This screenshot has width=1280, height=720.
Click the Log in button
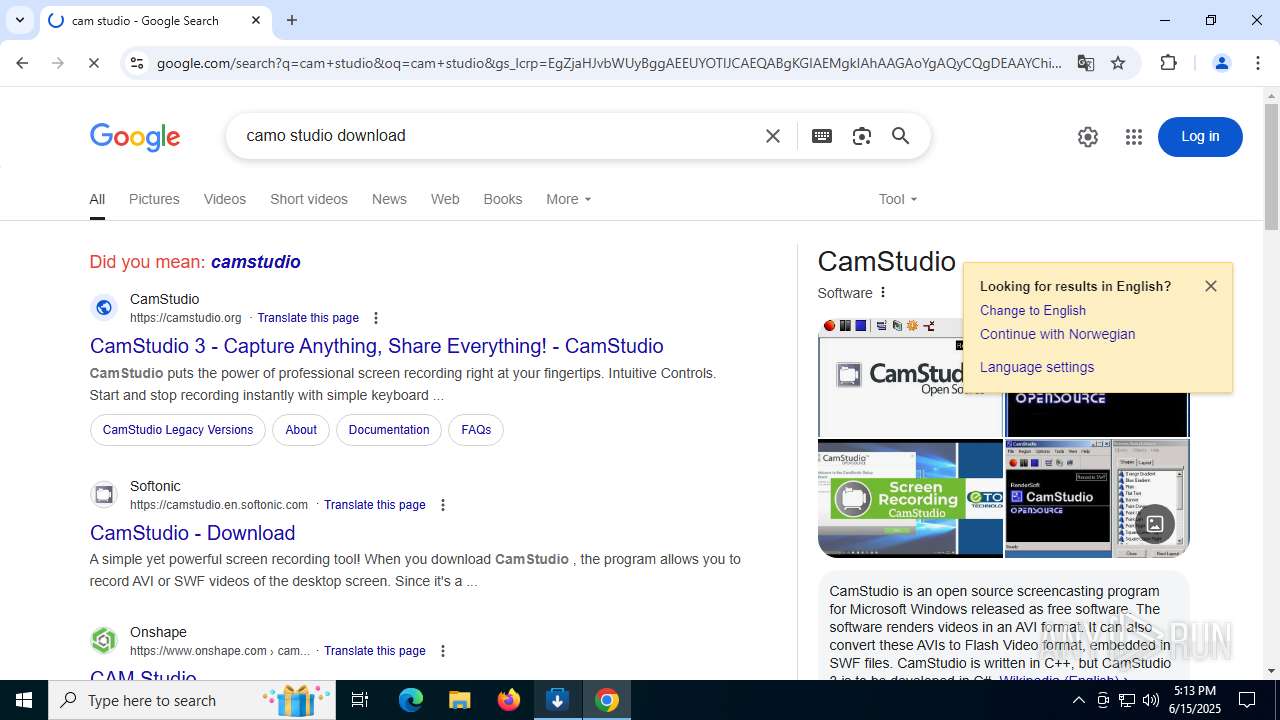coord(1200,137)
